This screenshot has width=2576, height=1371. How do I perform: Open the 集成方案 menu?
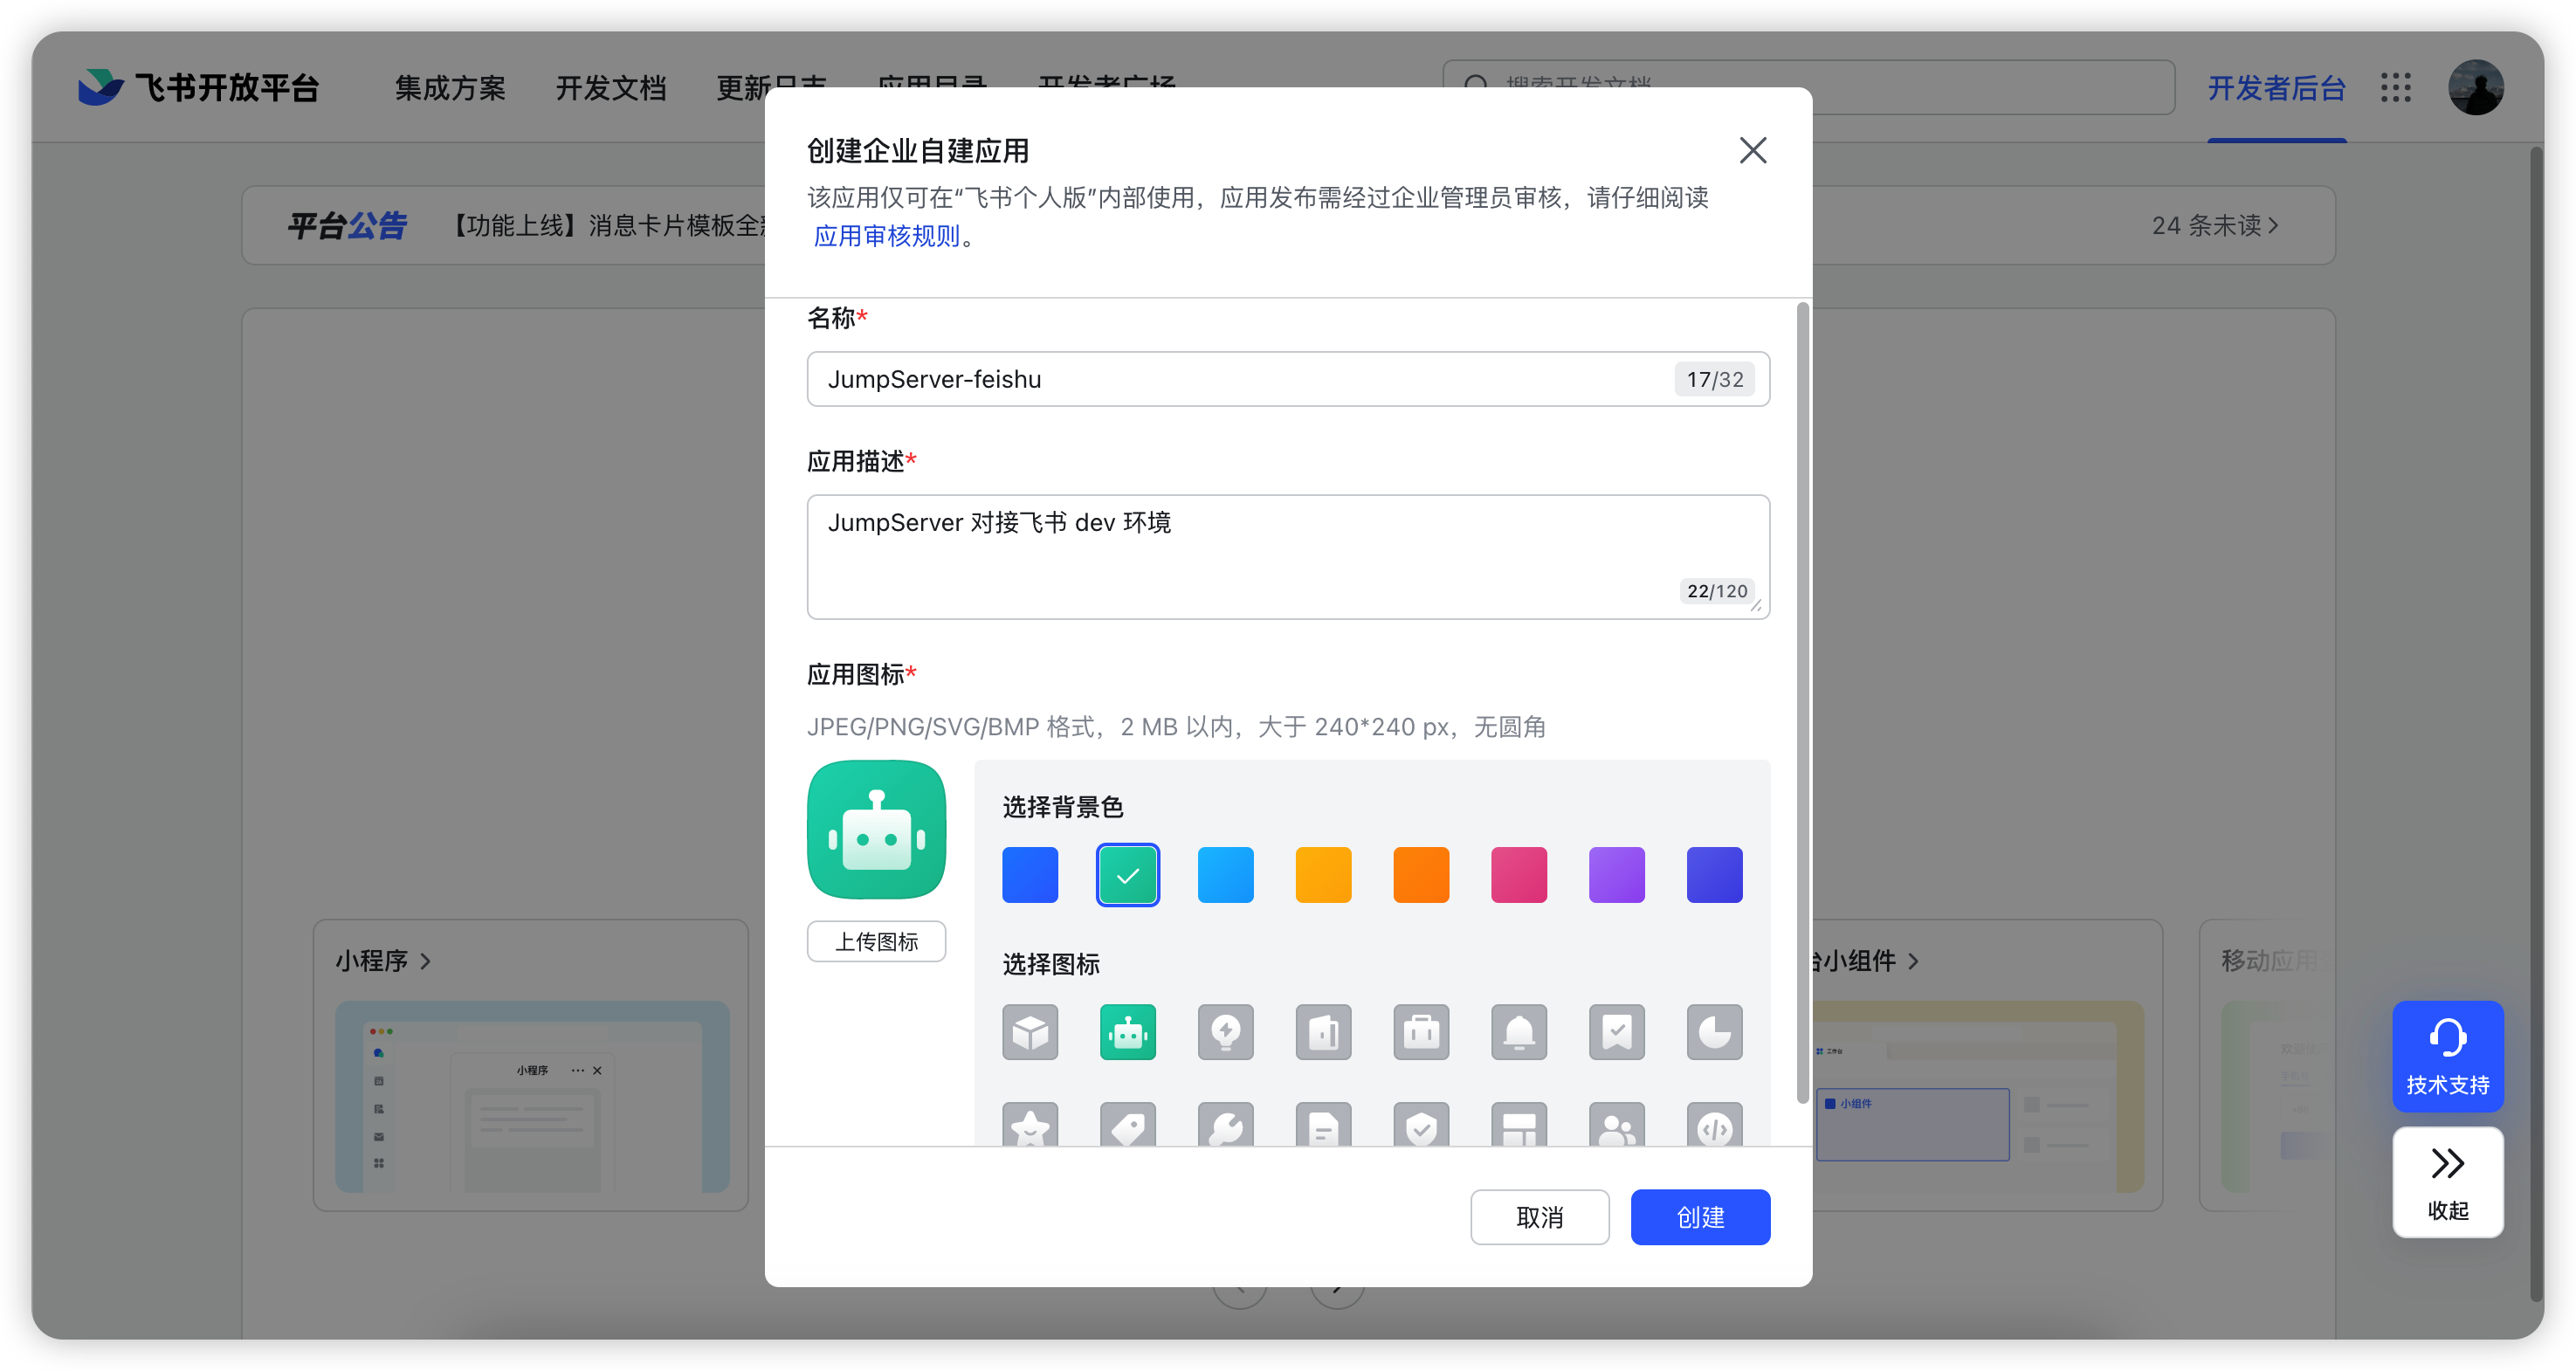449,88
